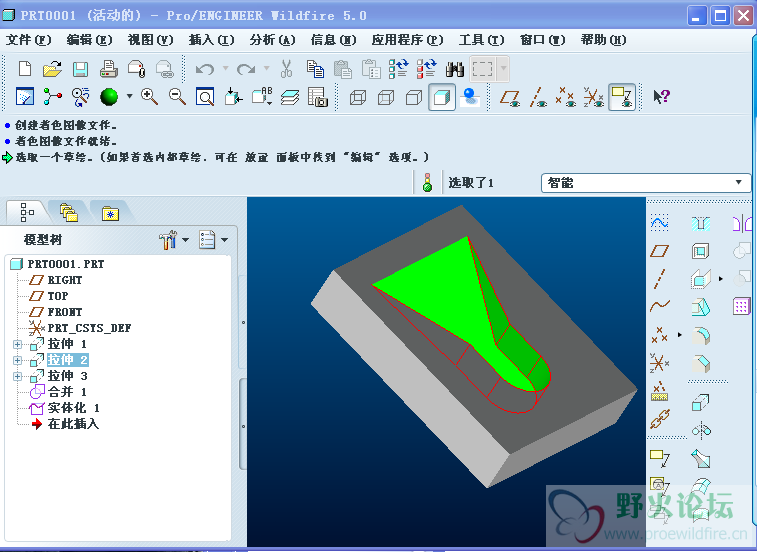Image resolution: width=757 pixels, height=552 pixels.
Task: Select the shell tool in the right toolbar
Action: pos(701,251)
